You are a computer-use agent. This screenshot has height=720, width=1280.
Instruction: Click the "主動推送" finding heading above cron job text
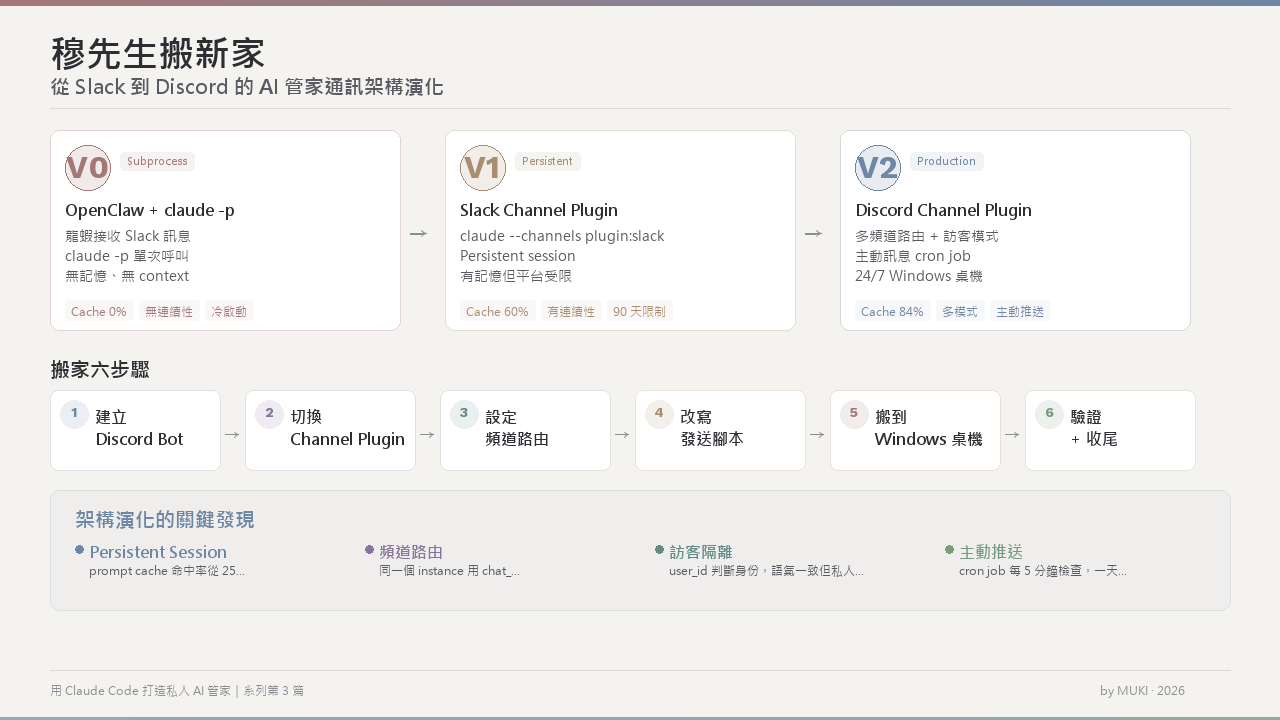991,552
